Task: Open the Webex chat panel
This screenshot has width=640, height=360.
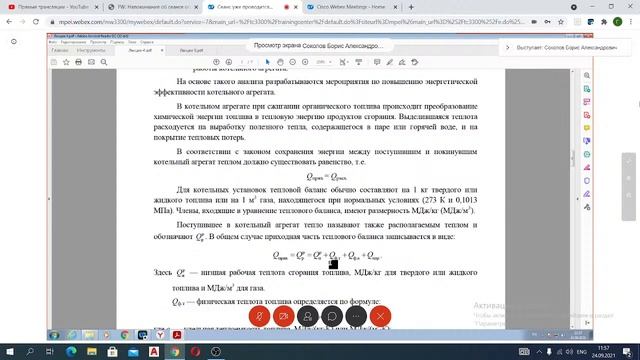Action: 332,316
